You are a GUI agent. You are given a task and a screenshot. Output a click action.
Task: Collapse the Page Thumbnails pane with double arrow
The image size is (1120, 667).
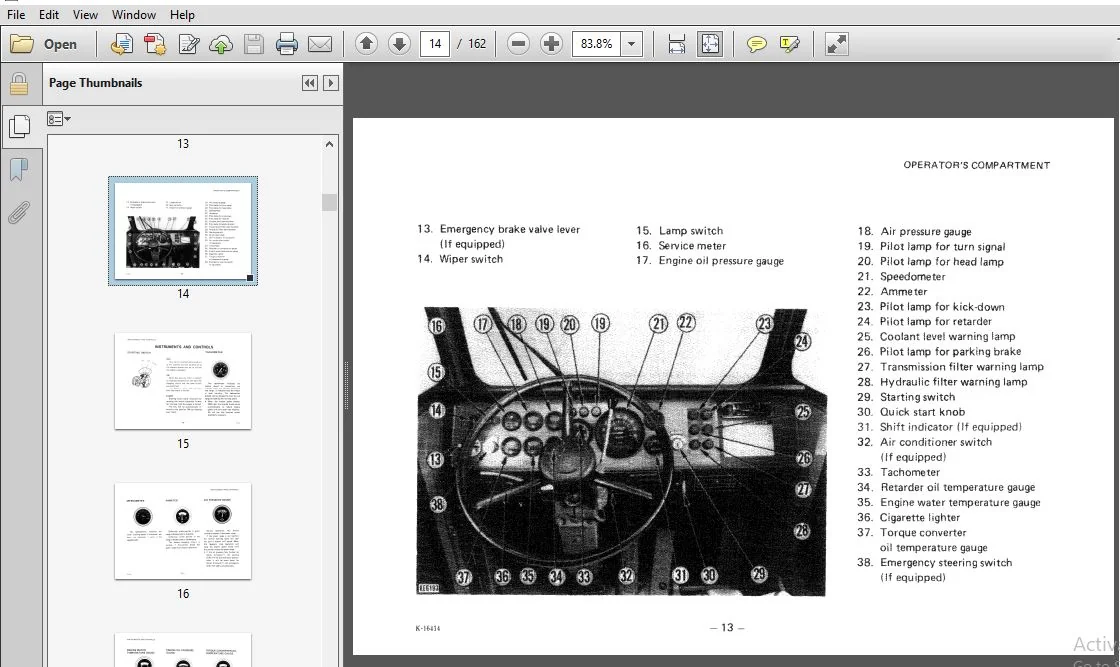click(x=309, y=83)
